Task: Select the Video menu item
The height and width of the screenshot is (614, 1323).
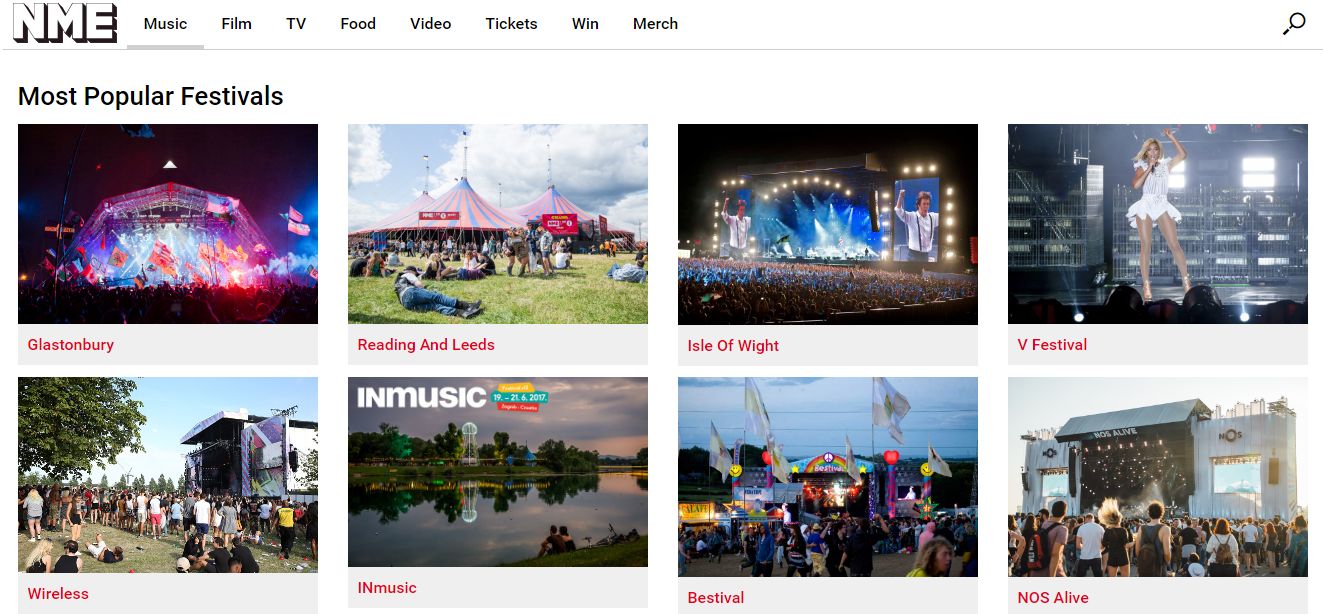Action: [430, 23]
